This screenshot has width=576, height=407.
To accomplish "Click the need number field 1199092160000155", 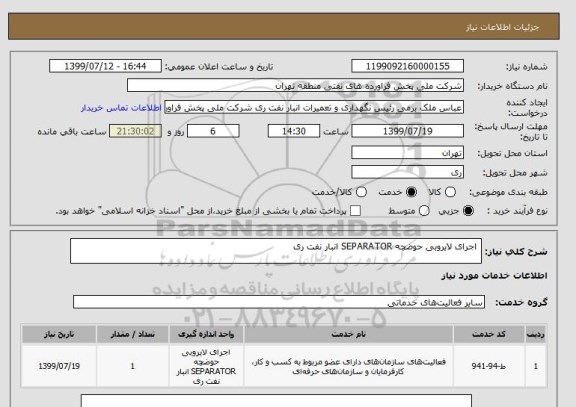I will 407,66.
